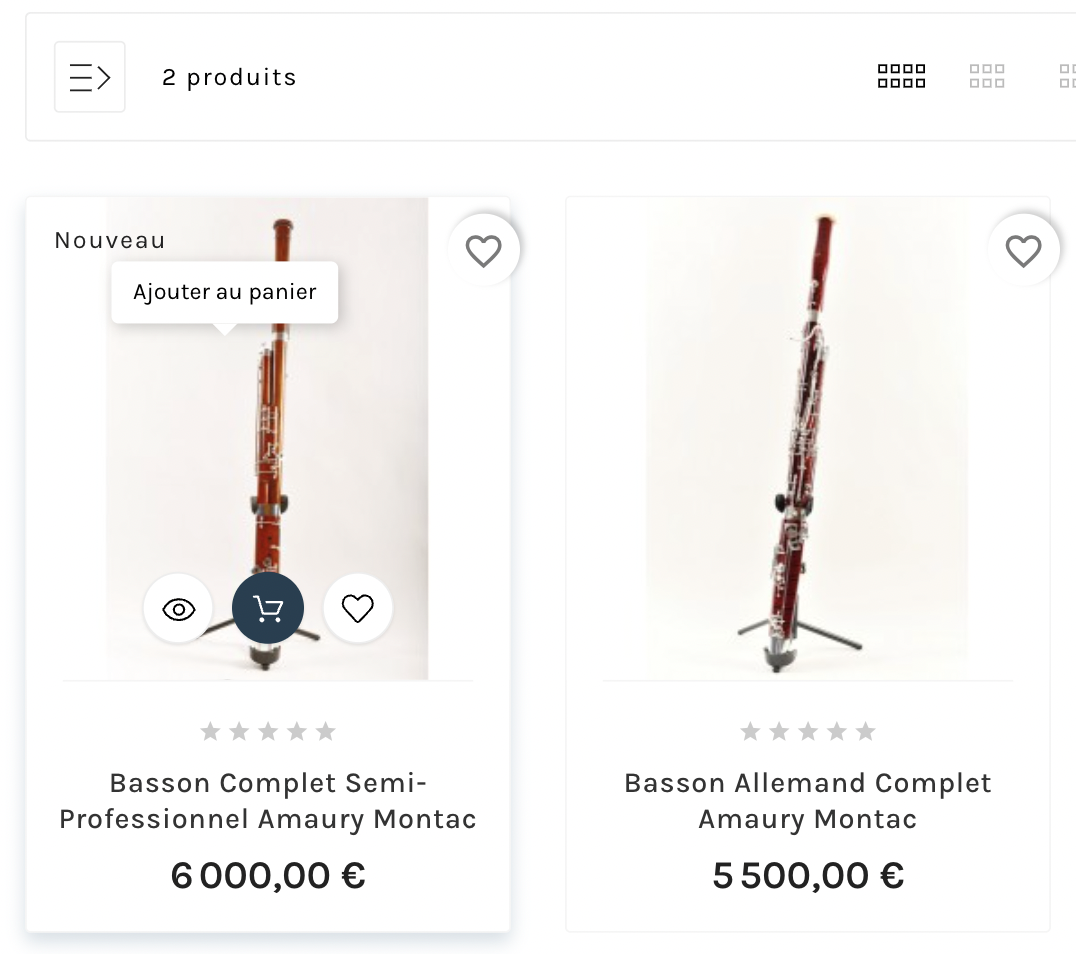Open Basson Complet Semi-Professionnel Amaury Montac link
Screen dimensions: 1076x954
pyautogui.click(x=267, y=801)
